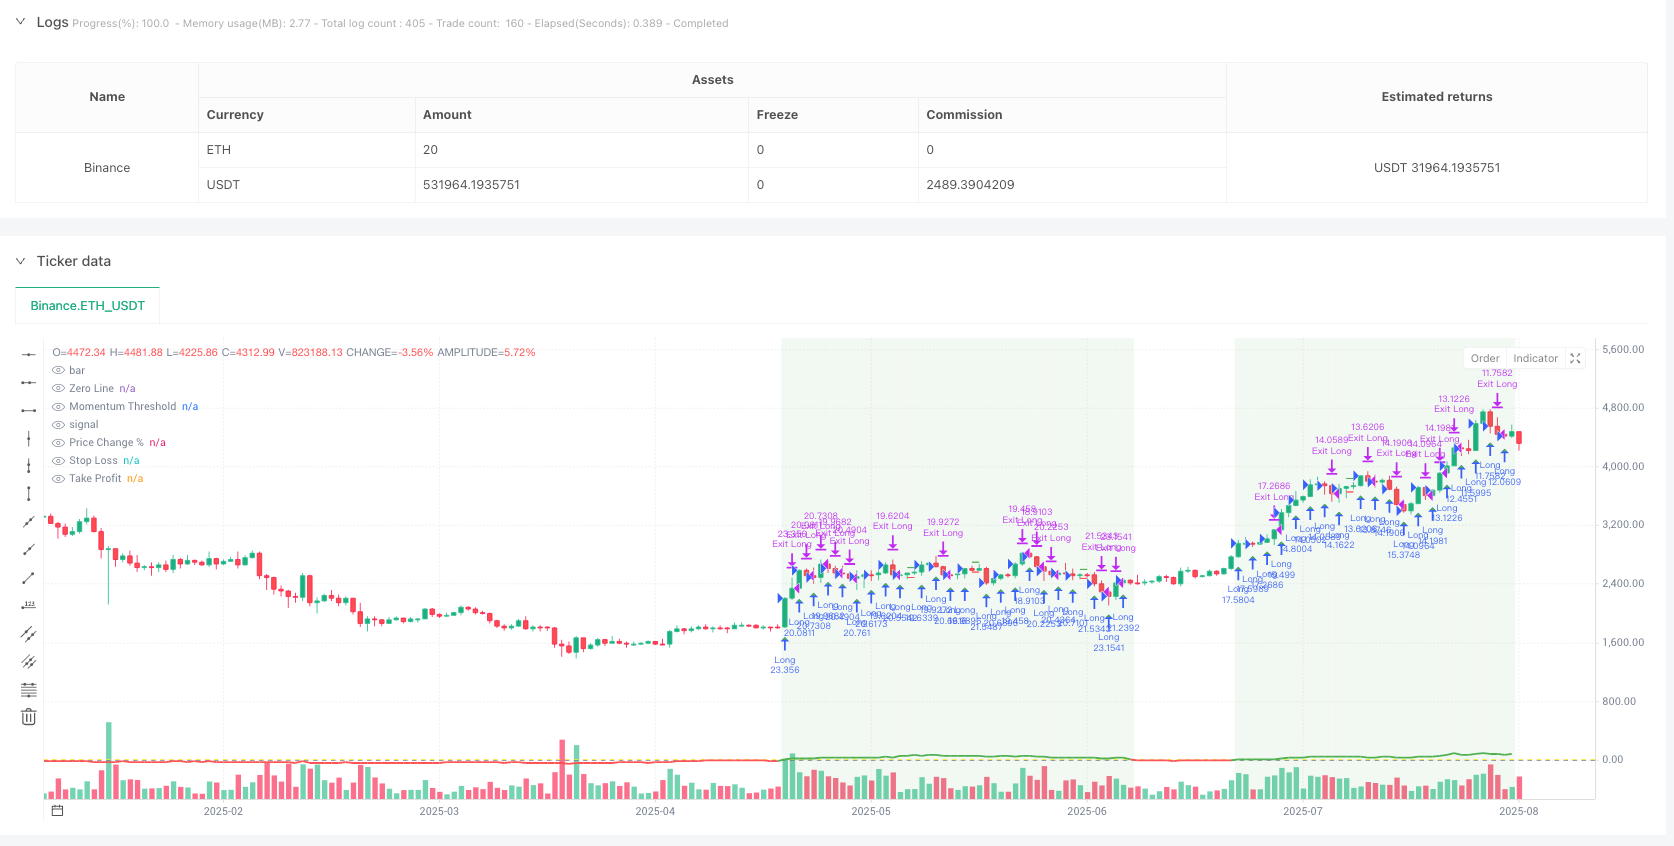
Task: Click the ETH amount value 20
Action: pos(430,150)
